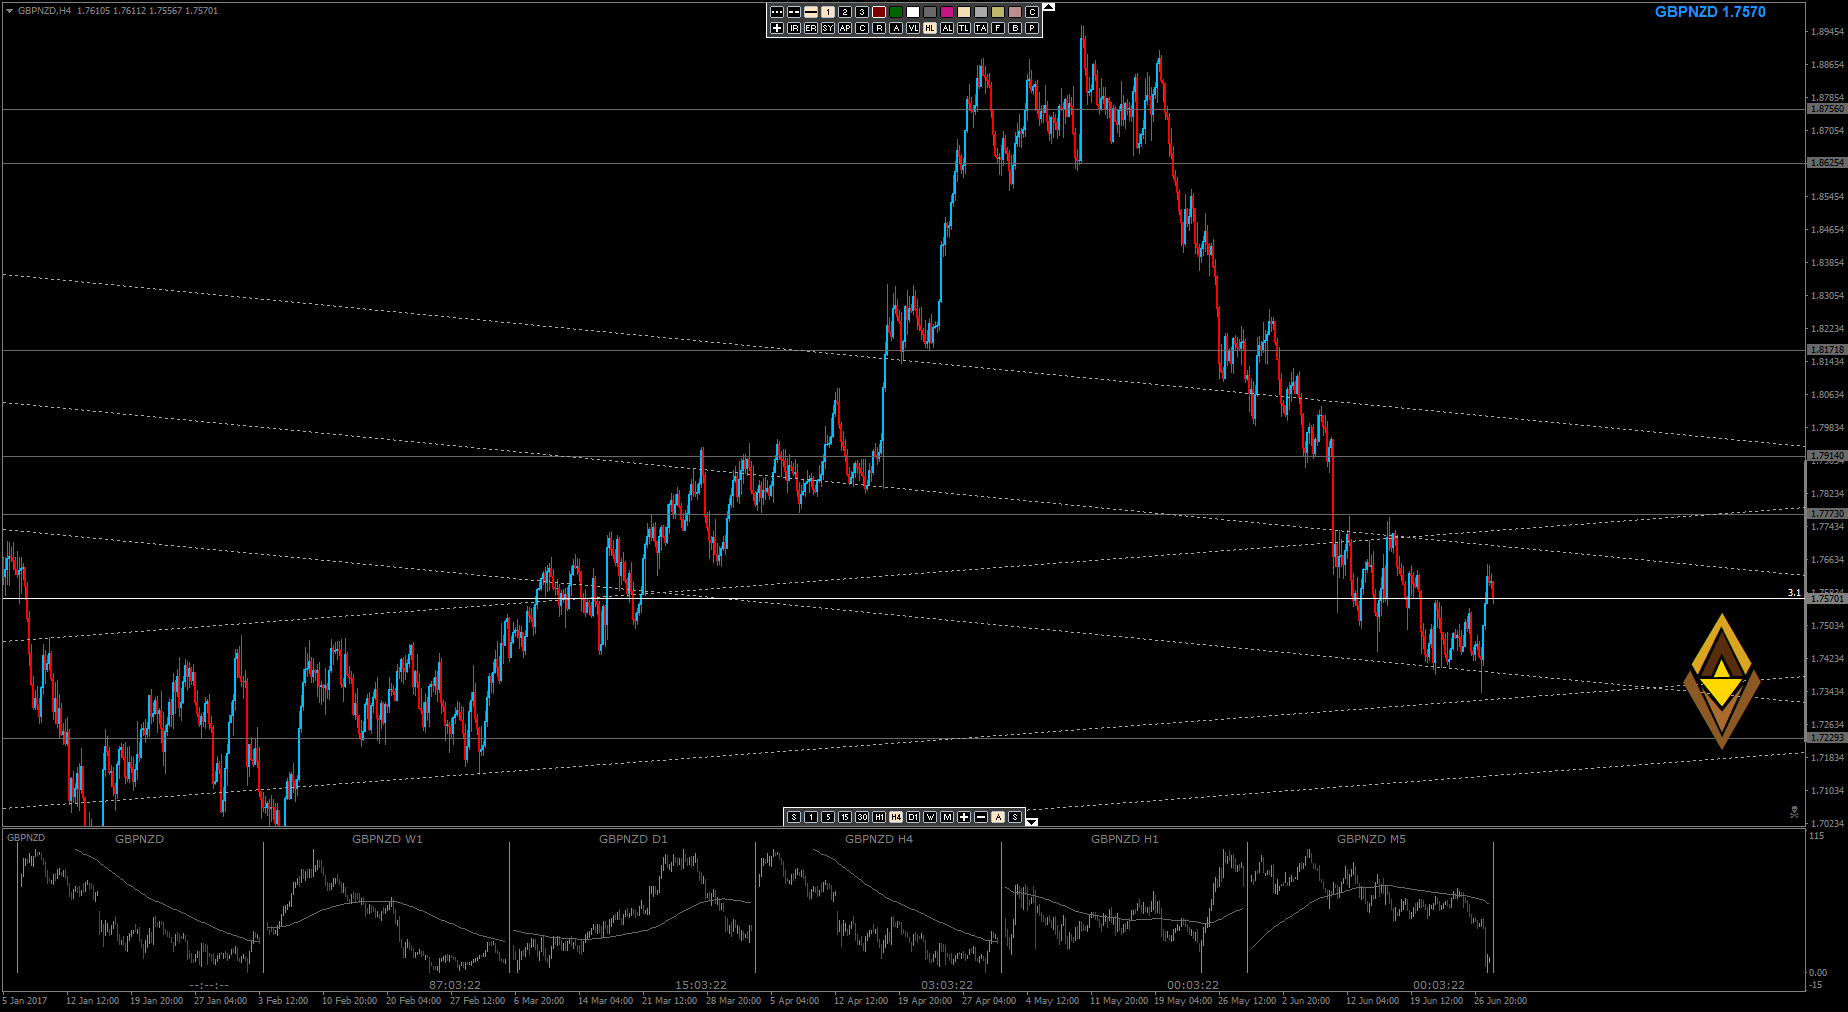
Task: Pick the magenta color swatch
Action: (x=947, y=12)
